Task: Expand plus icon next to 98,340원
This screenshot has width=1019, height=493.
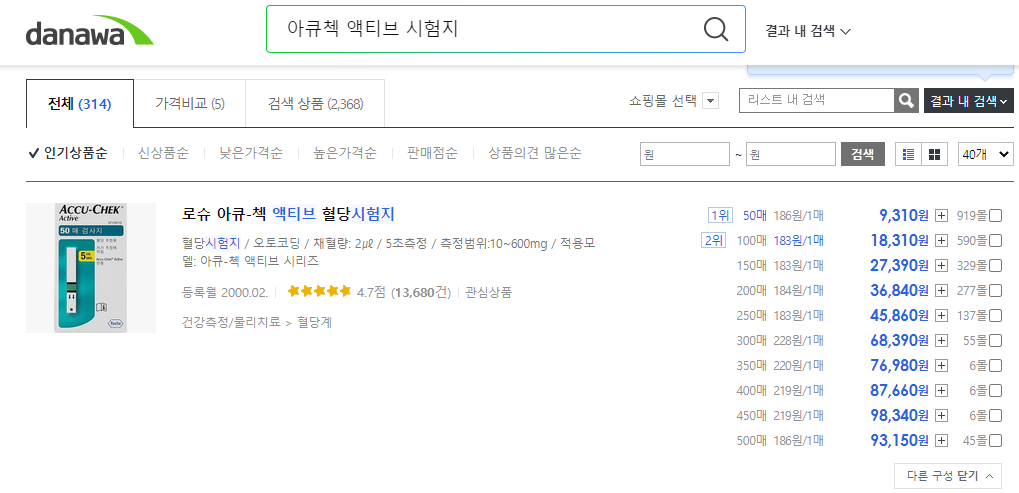Action: pos(940,416)
